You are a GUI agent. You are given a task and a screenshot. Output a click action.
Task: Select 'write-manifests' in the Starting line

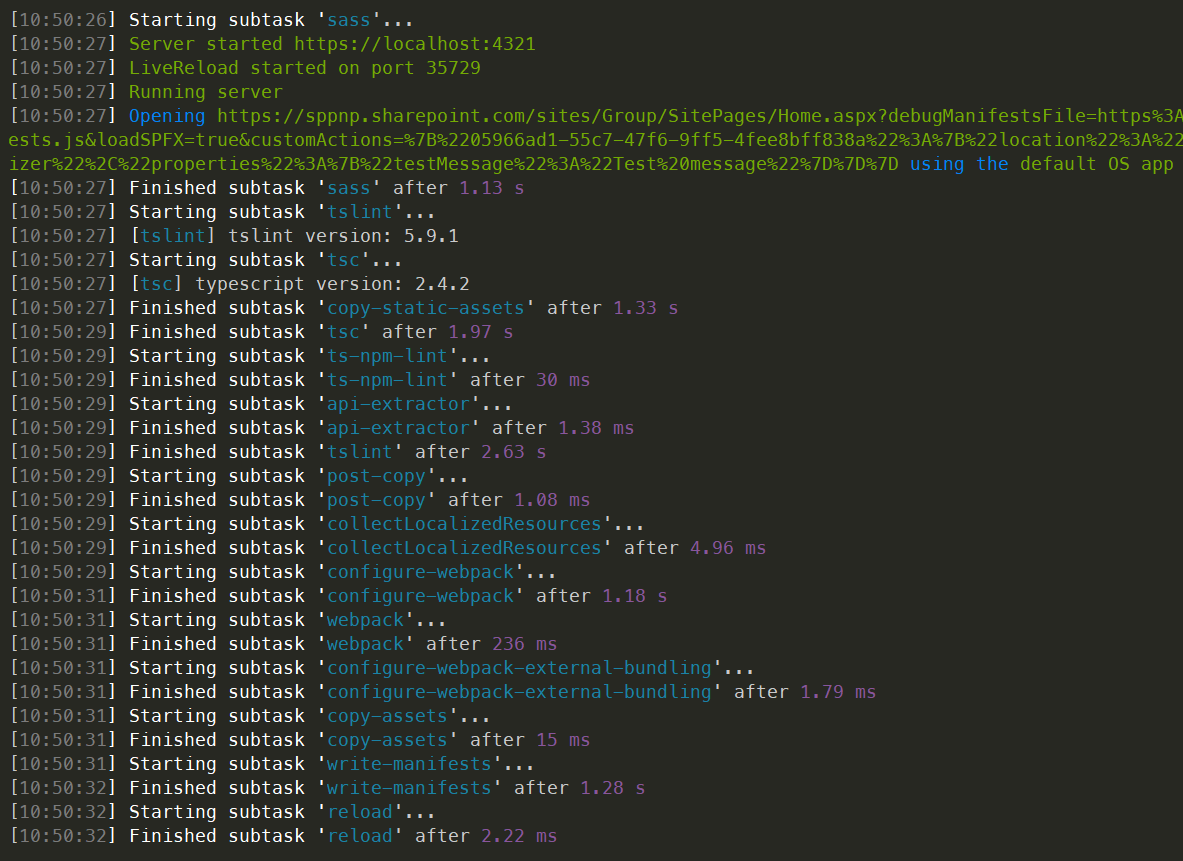[409, 764]
